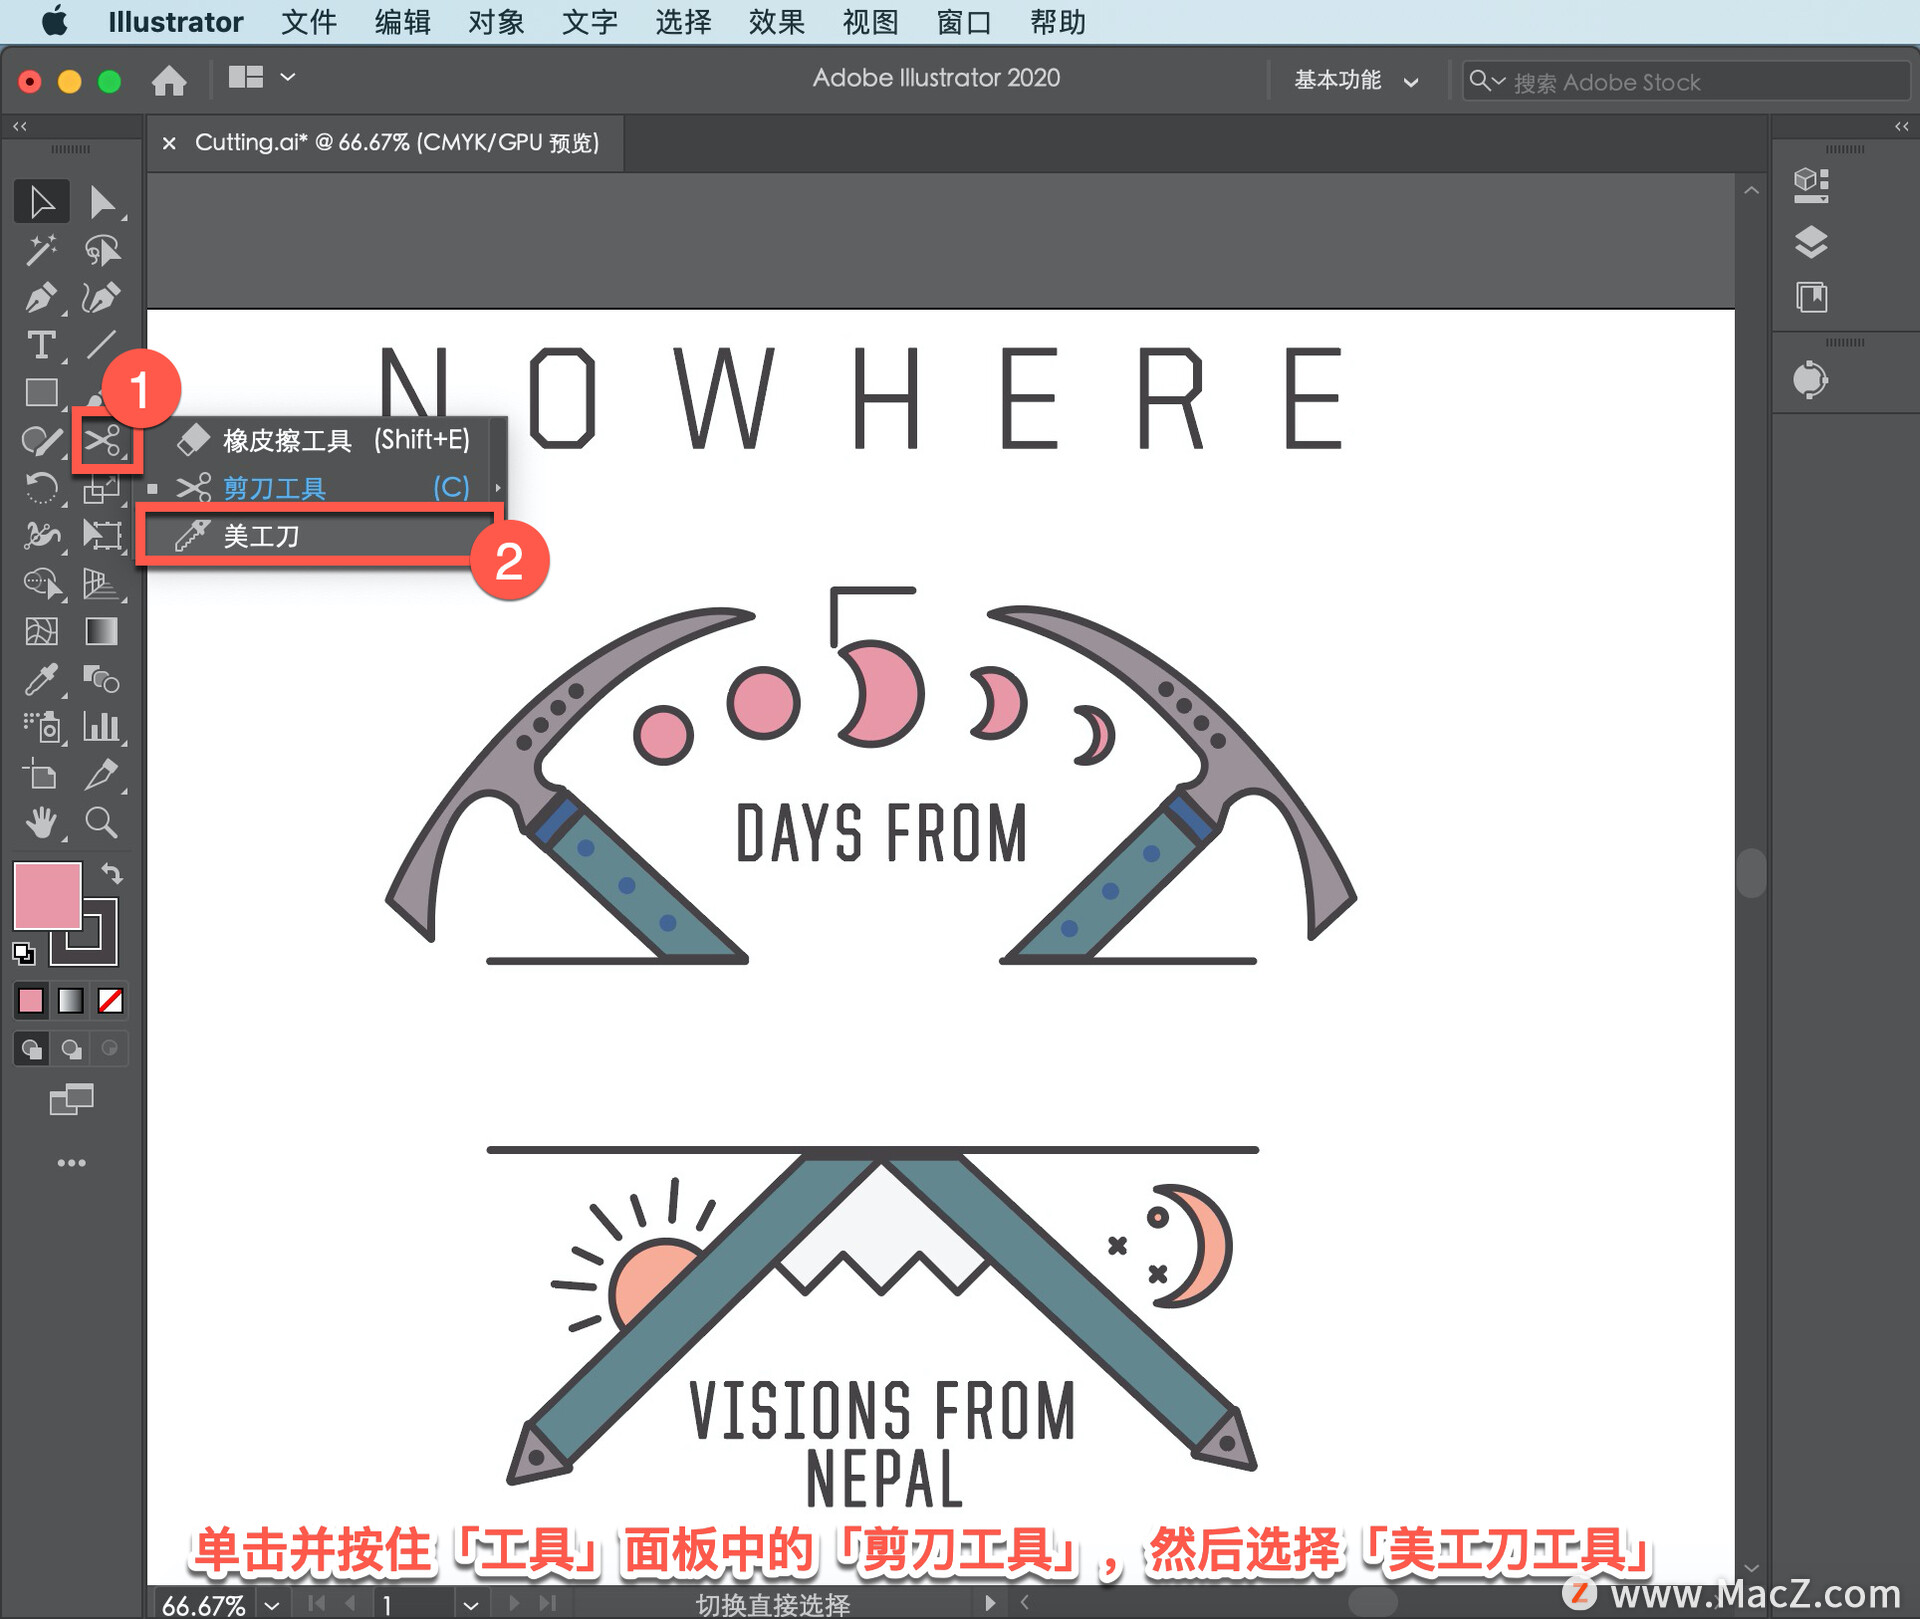Select the Magic Wand tool
The height and width of the screenshot is (1619, 1920).
click(x=41, y=250)
